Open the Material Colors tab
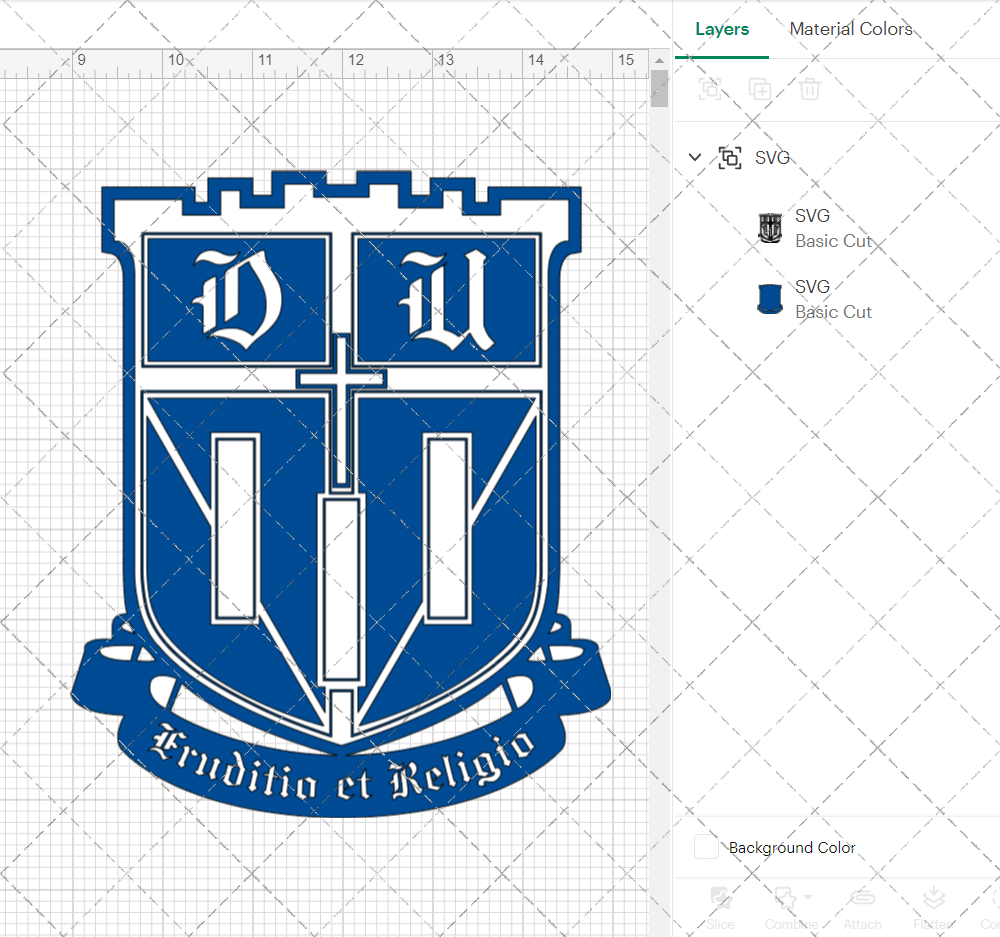Image resolution: width=1000 pixels, height=937 pixels. click(851, 29)
